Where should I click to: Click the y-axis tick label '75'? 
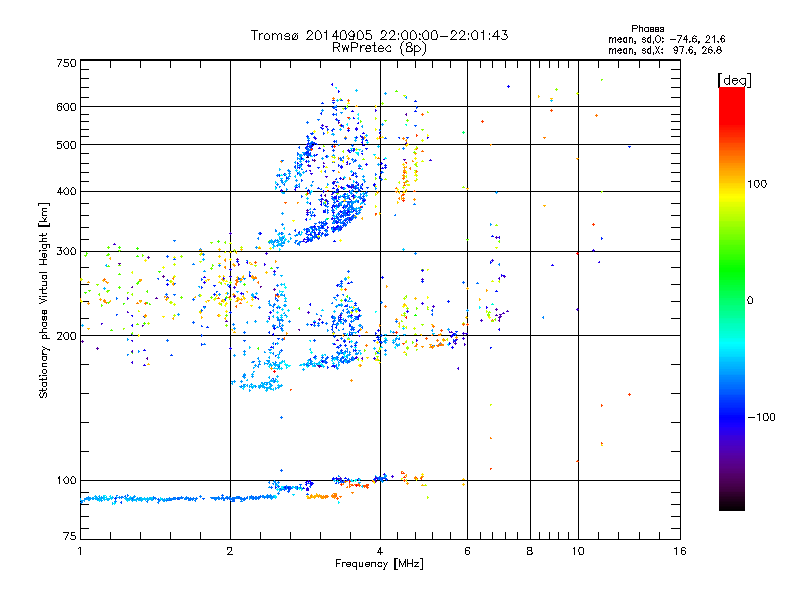(70, 536)
